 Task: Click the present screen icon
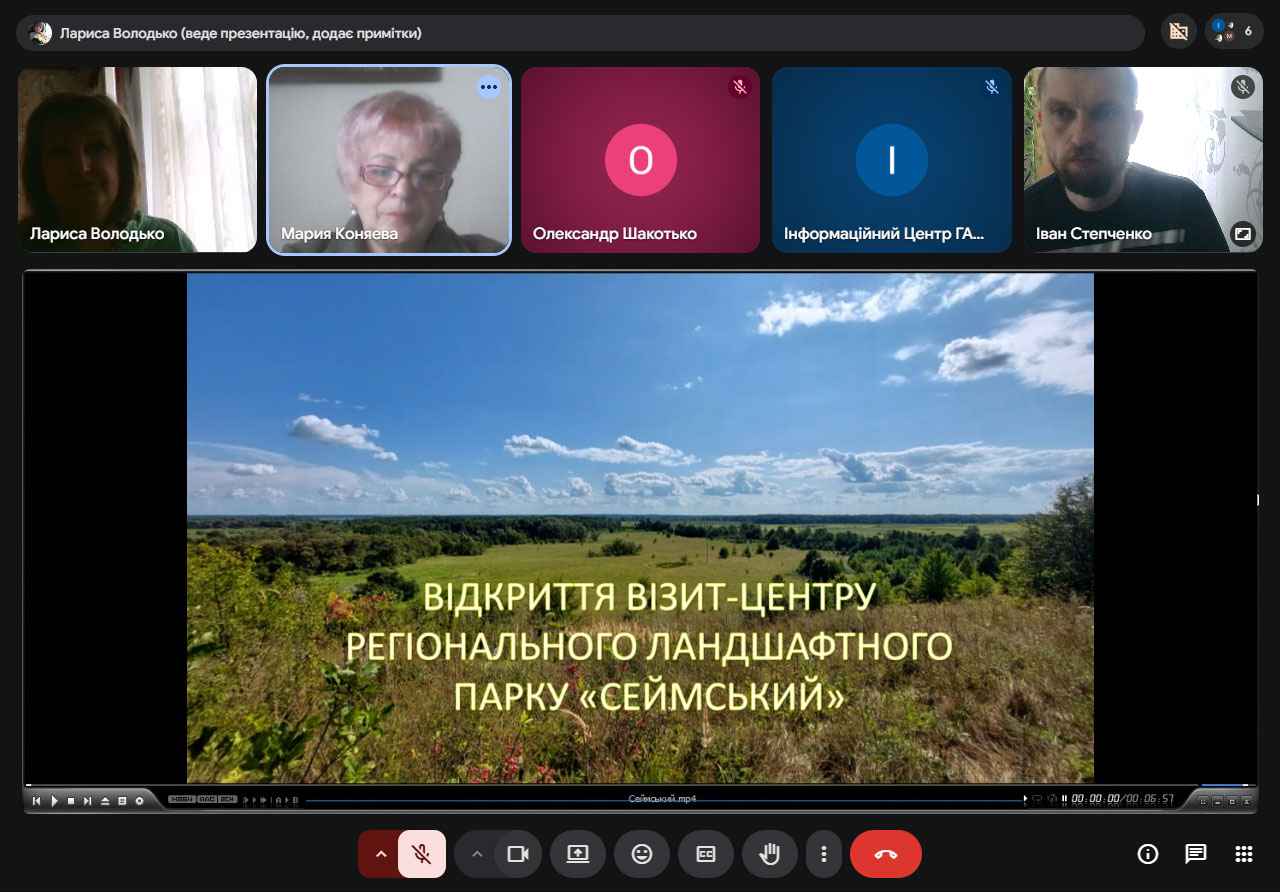tap(578, 854)
